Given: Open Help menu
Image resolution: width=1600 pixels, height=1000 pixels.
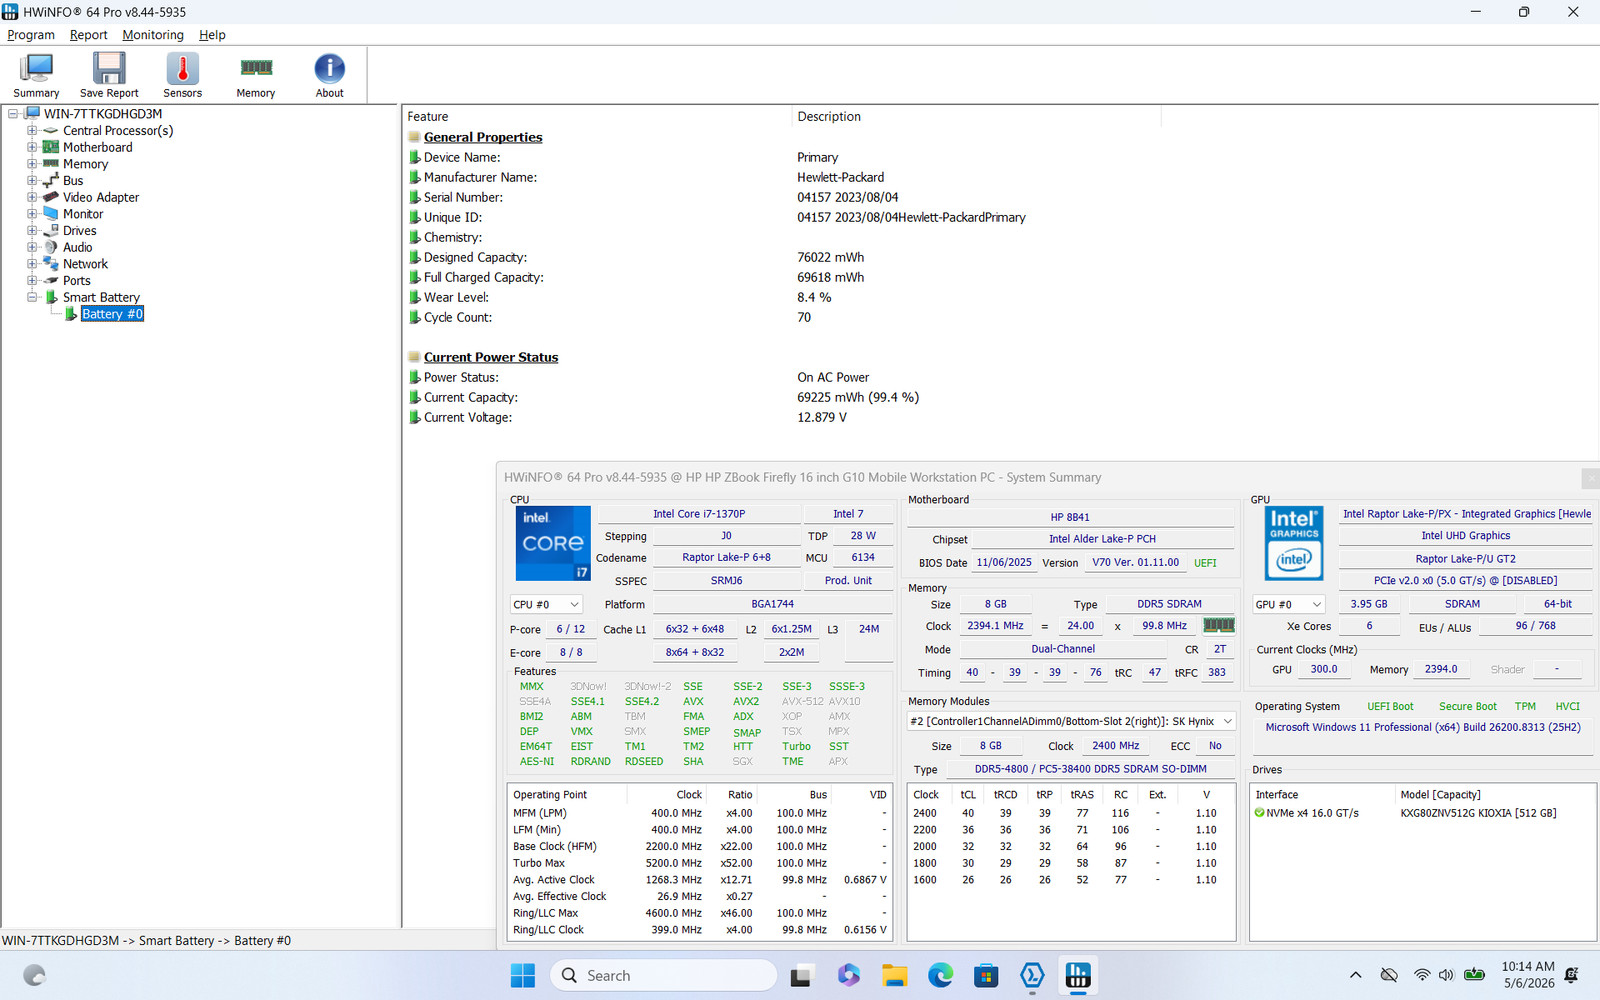Looking at the screenshot, I should coord(212,35).
